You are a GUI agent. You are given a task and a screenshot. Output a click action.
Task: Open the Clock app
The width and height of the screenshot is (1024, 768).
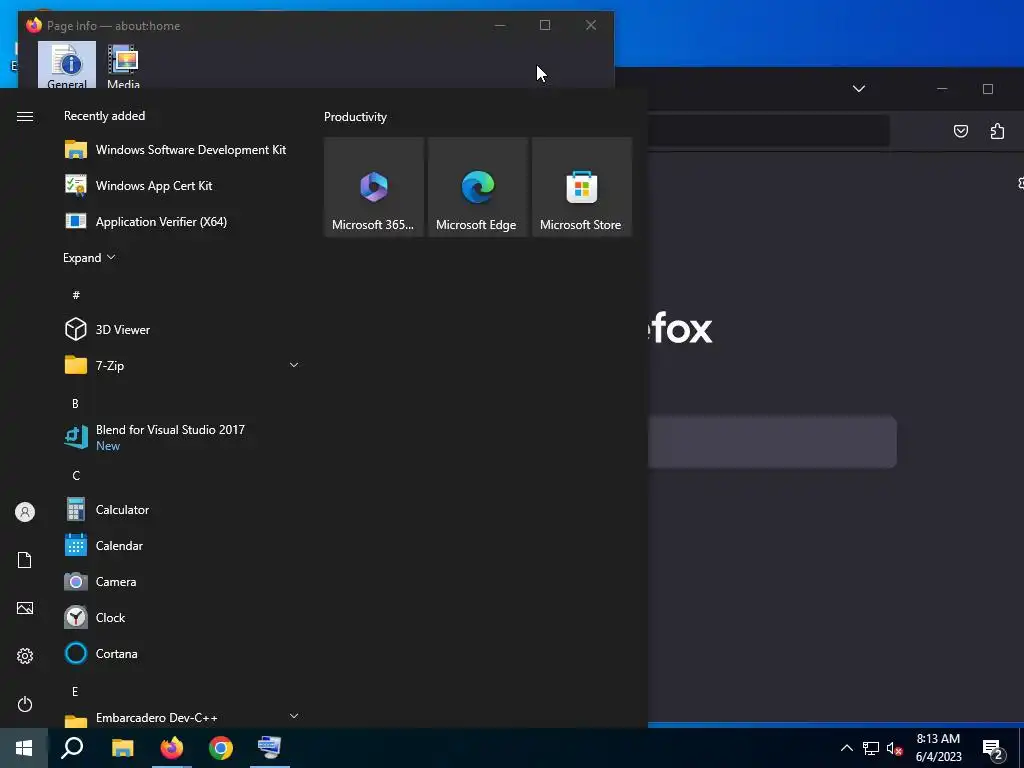182,617
